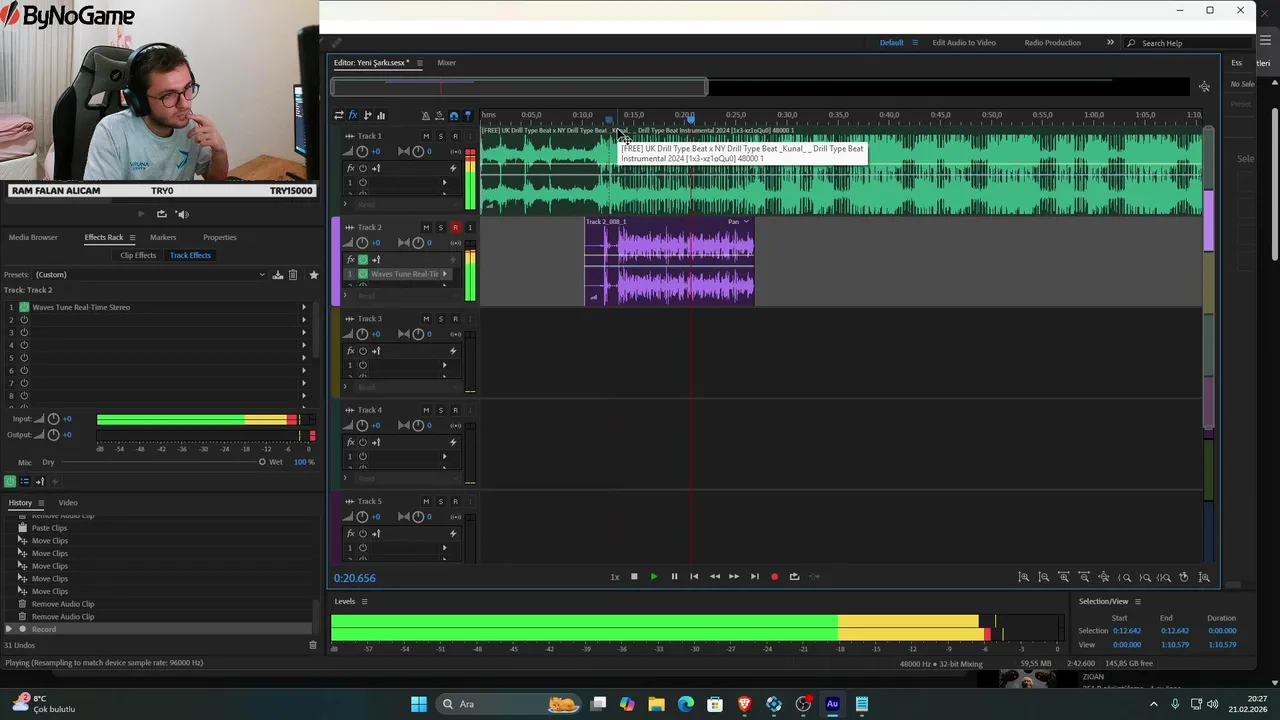Toggle main rack power at Effects Rack bottom

10,481
